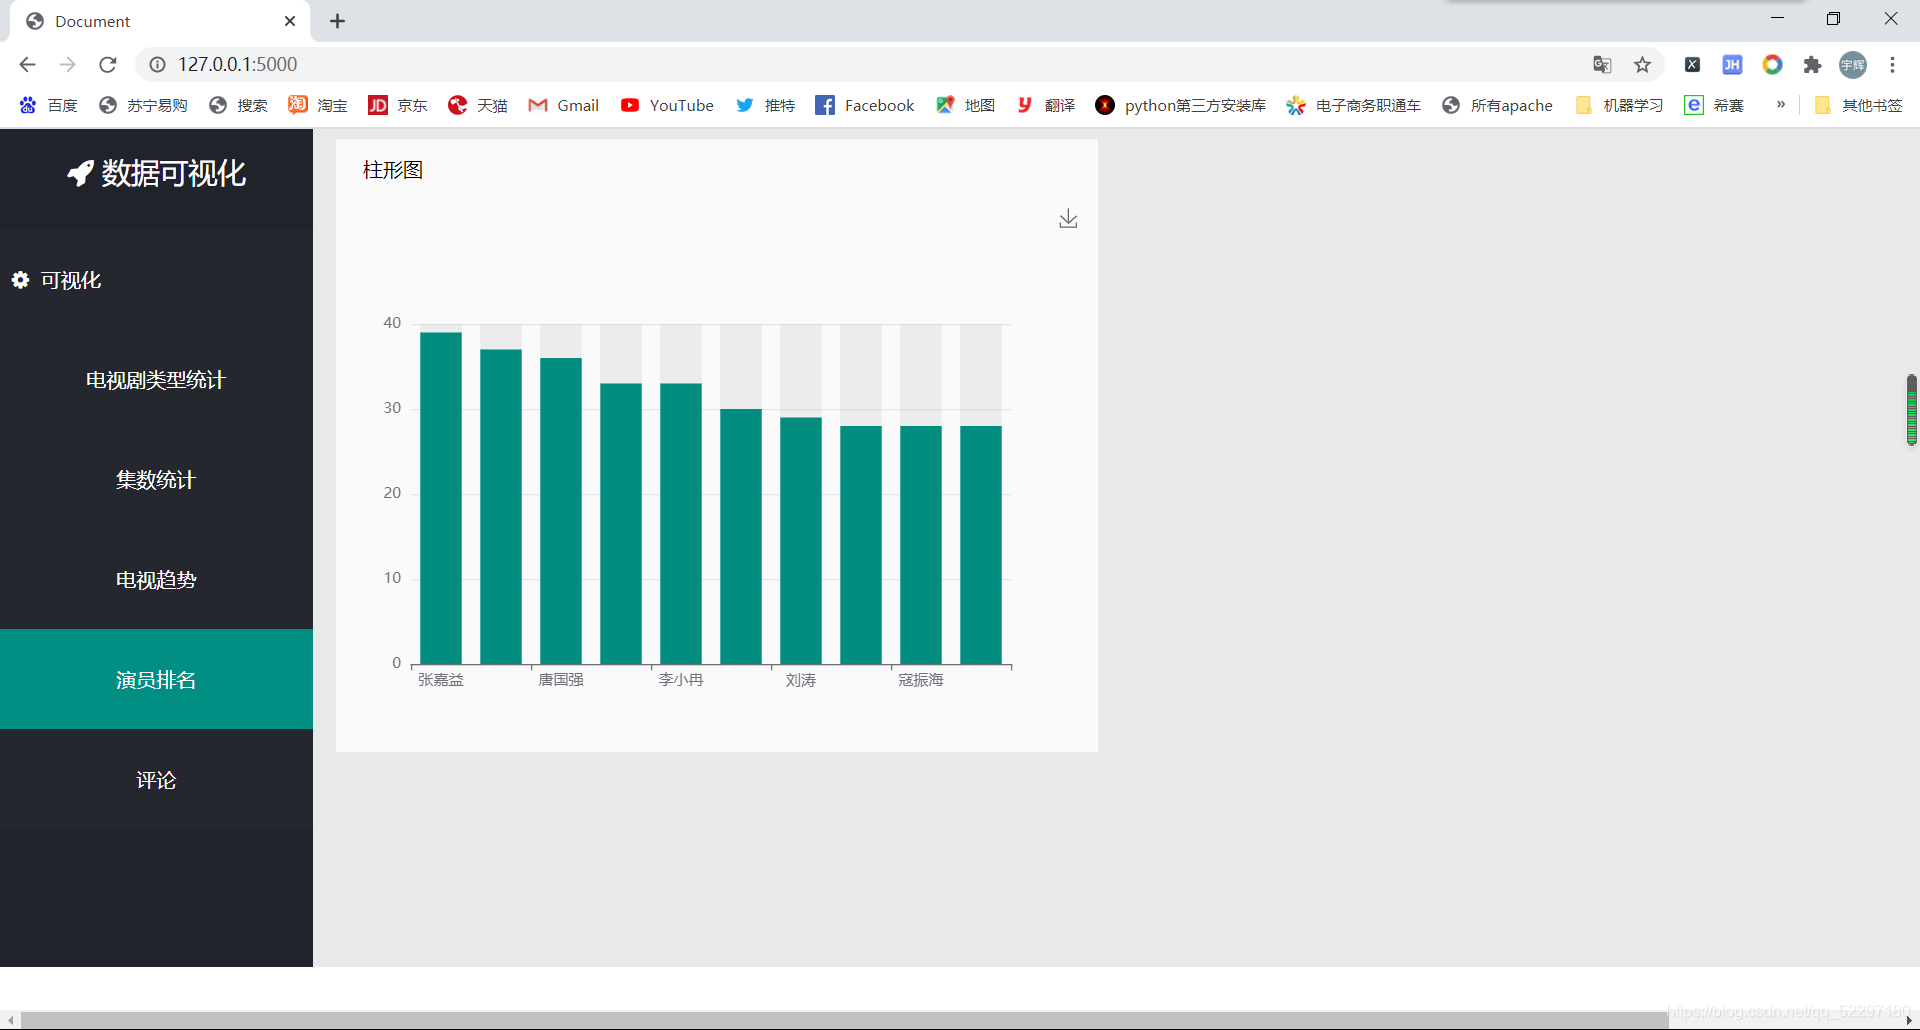Screen dimensions: 1920x1030
Task: Click the gear icon next to 可视化
Action: coord(20,280)
